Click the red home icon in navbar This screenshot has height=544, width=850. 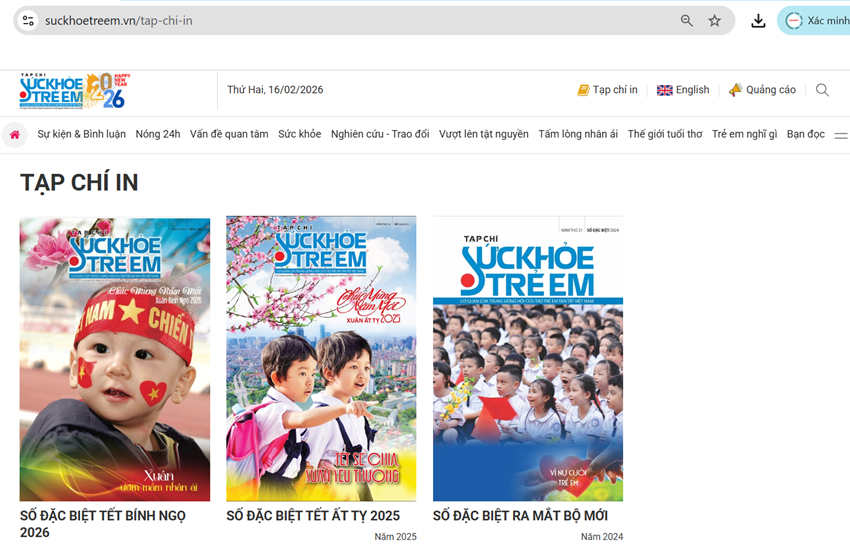tap(14, 134)
